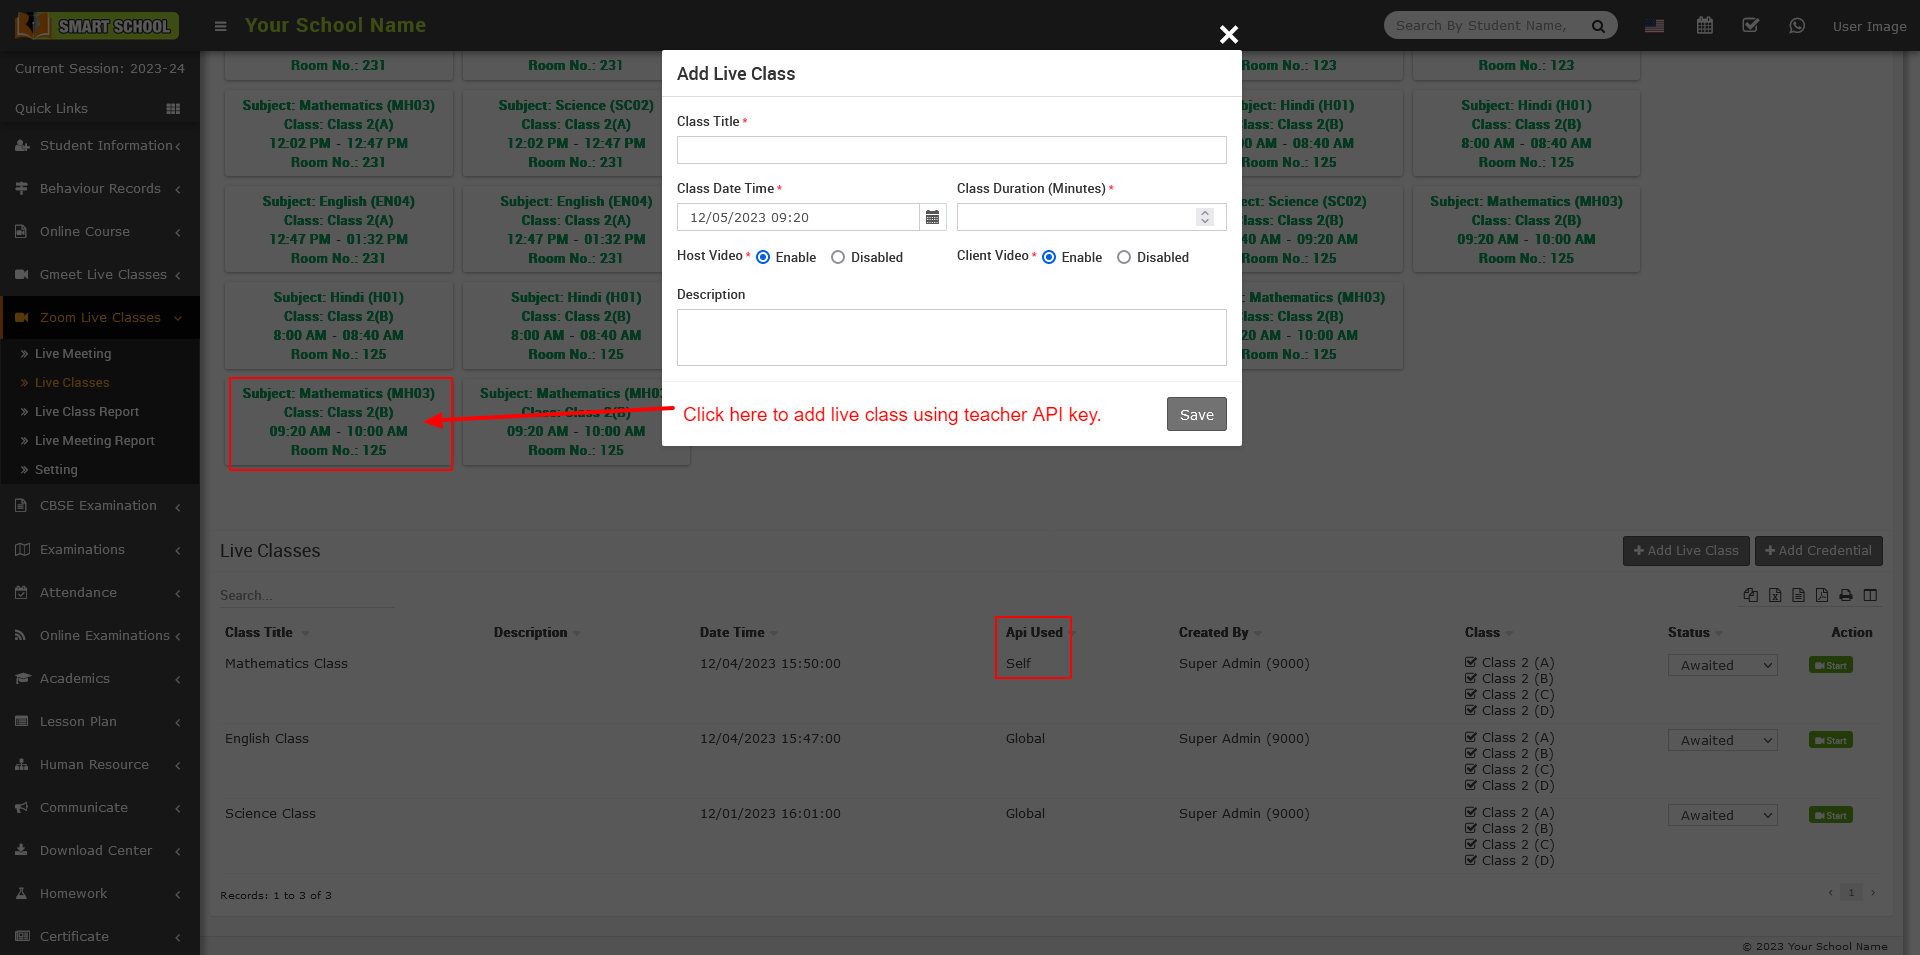Click the Add Credential button
This screenshot has height=955, width=1920.
point(1818,550)
